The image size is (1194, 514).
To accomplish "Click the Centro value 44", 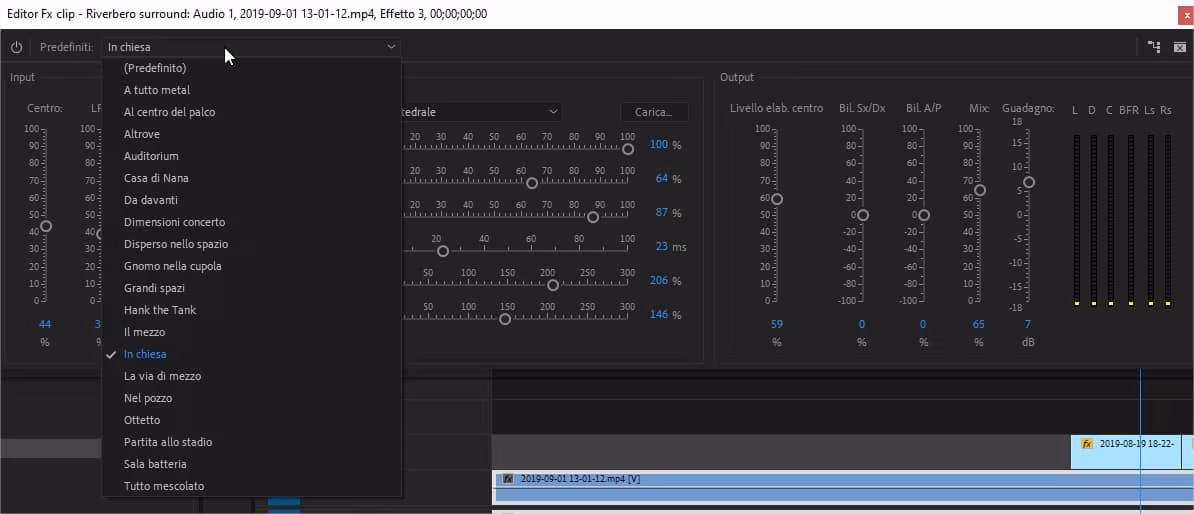I will (45, 324).
